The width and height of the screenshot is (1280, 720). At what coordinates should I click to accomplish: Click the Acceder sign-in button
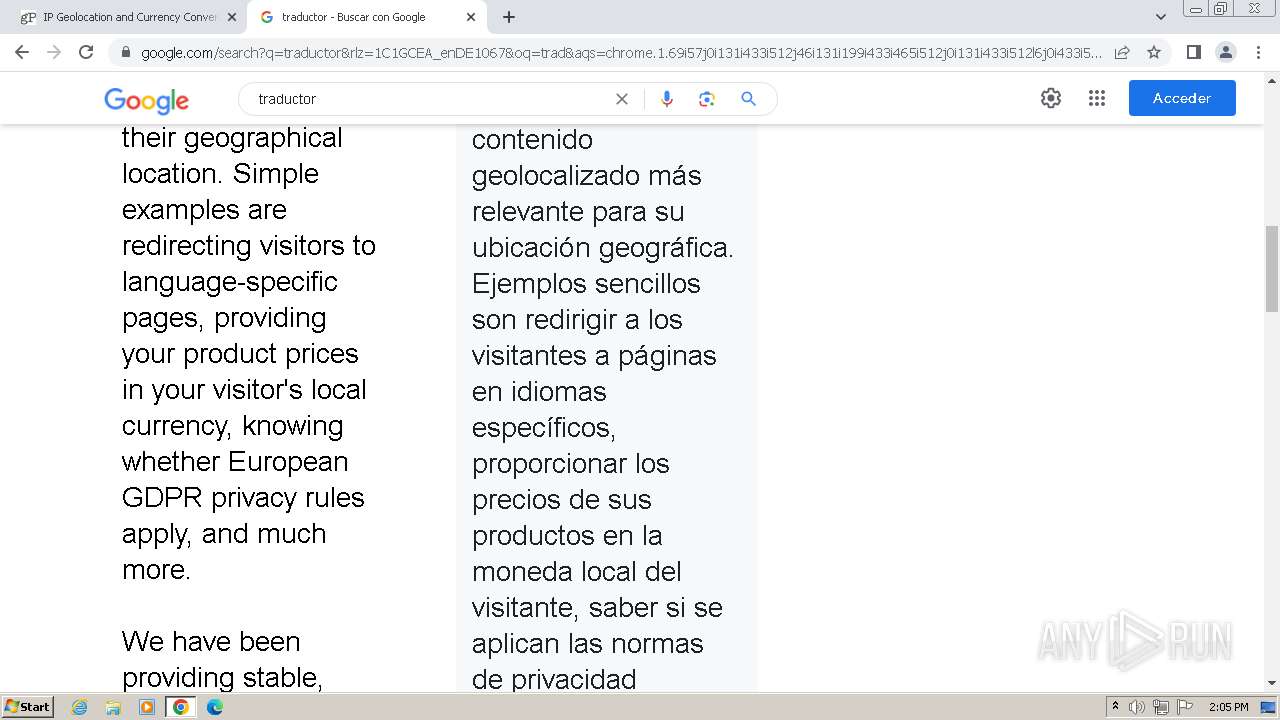pyautogui.click(x=1182, y=98)
